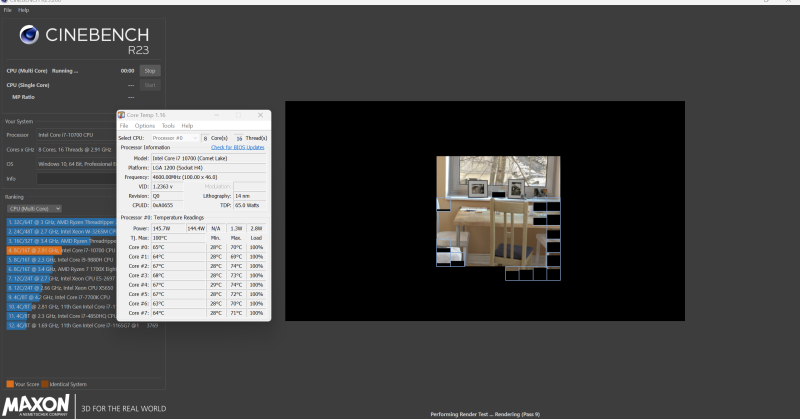Close the Core Temp window
The height and width of the screenshot is (419, 800).
coord(261,115)
